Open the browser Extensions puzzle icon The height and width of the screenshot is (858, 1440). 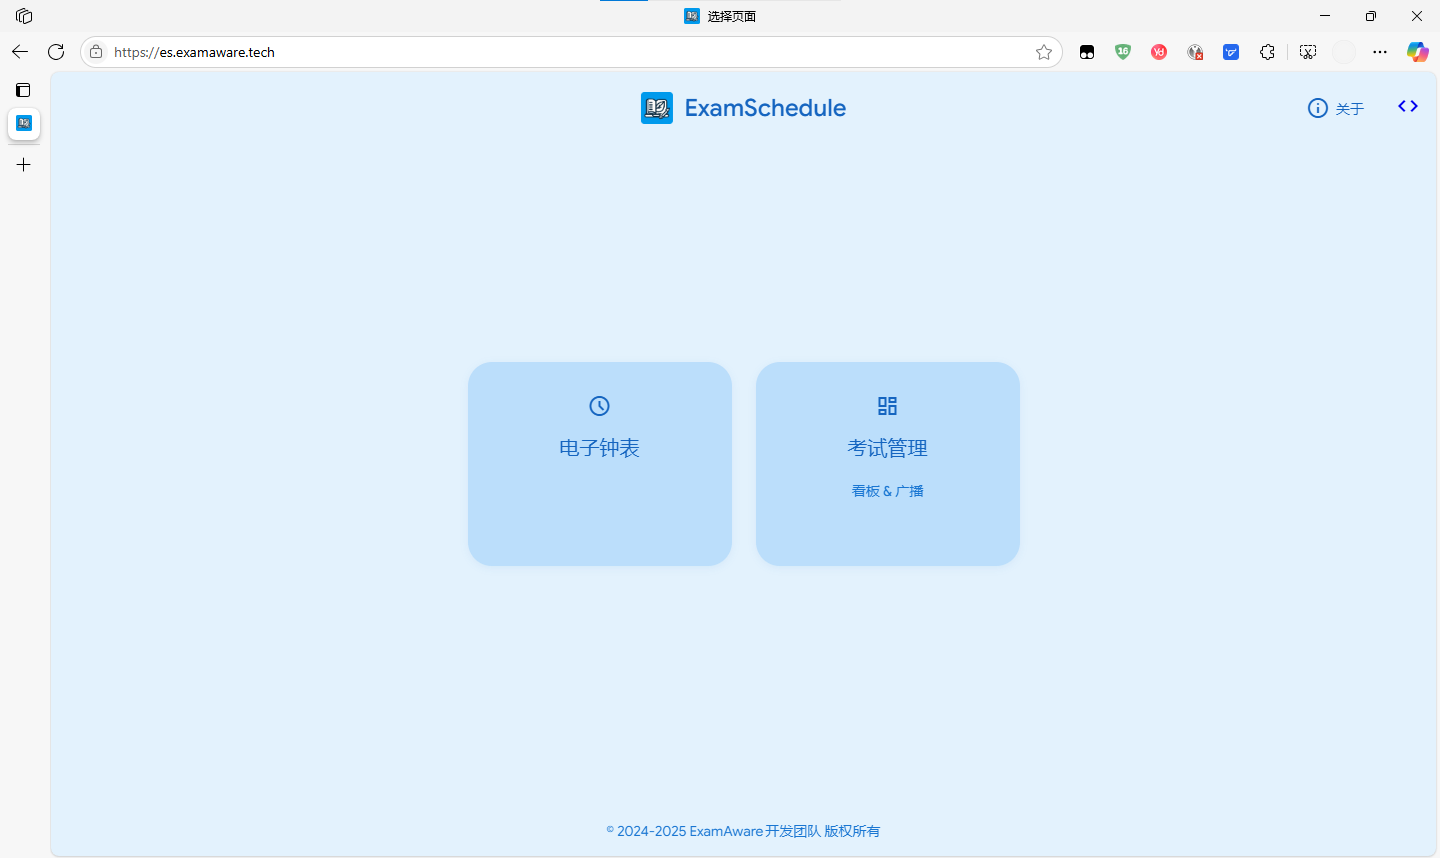[1267, 52]
